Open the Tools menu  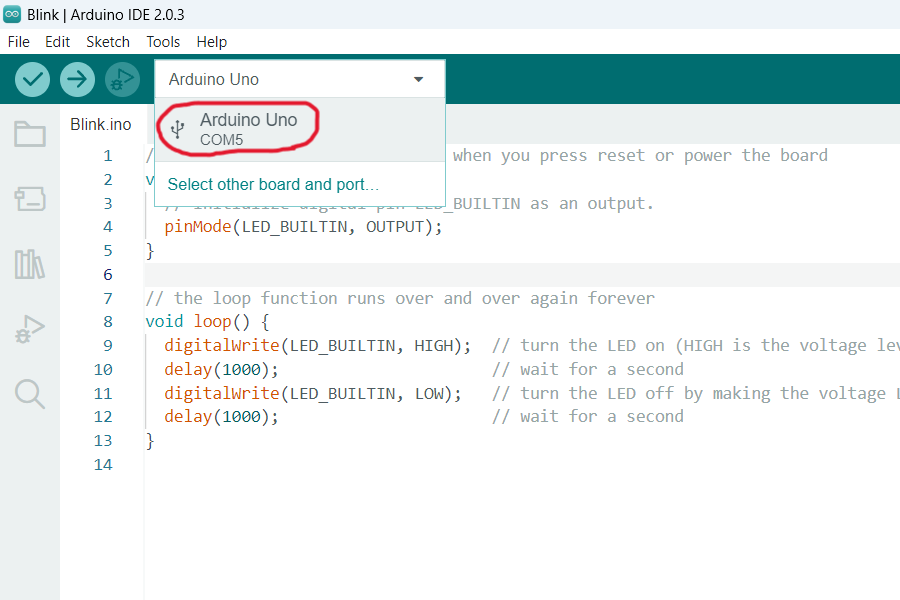click(x=163, y=42)
